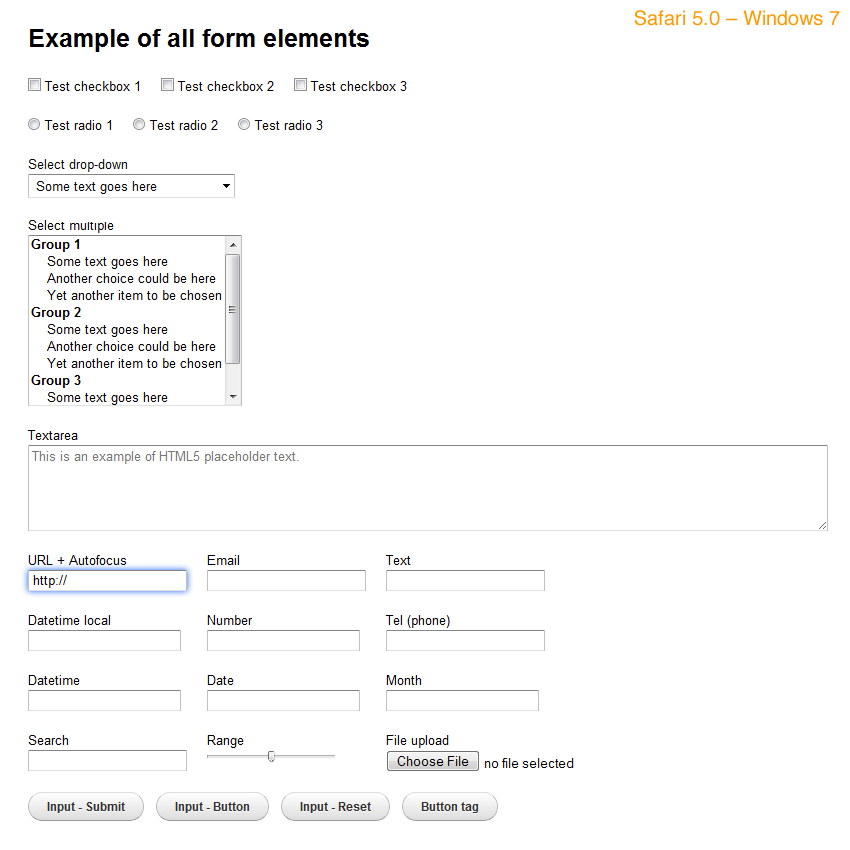850x850 pixels.
Task: Open the Select drop-down menu
Action: pos(131,186)
